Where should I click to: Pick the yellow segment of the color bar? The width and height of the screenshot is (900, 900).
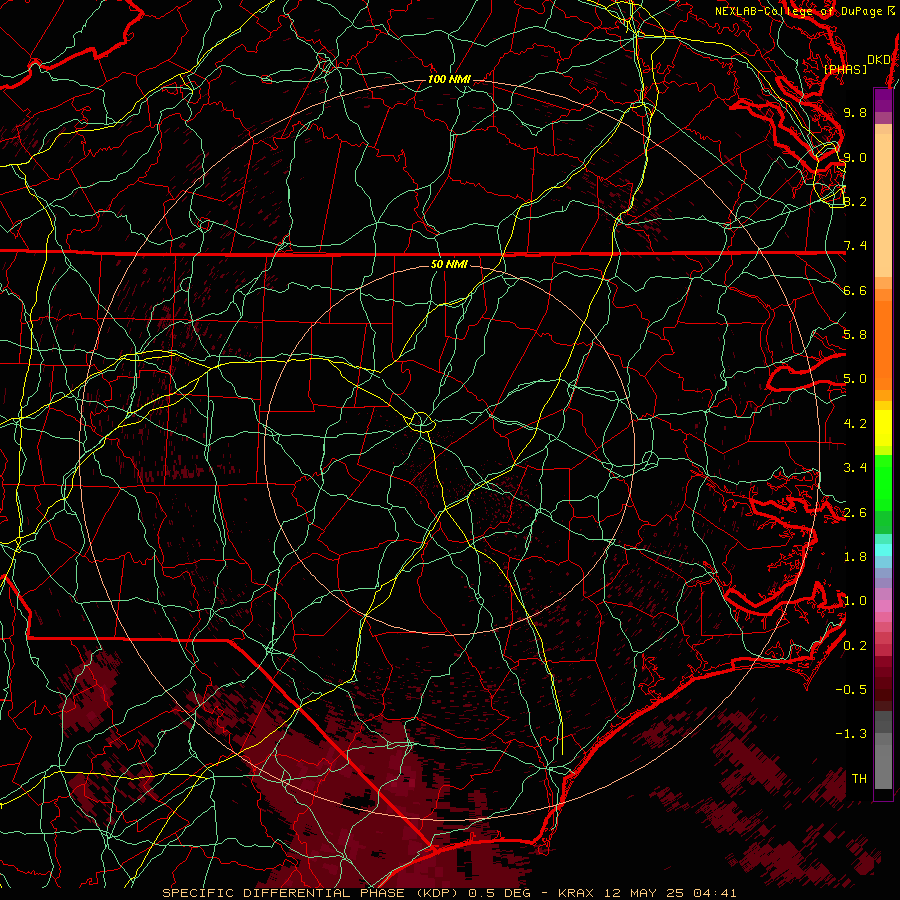[883, 428]
